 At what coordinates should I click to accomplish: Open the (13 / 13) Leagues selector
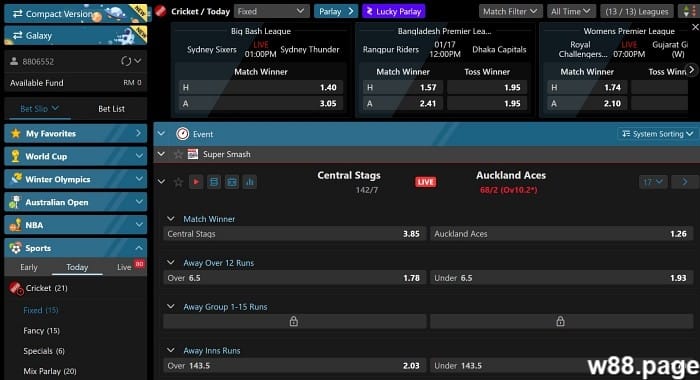tap(637, 11)
